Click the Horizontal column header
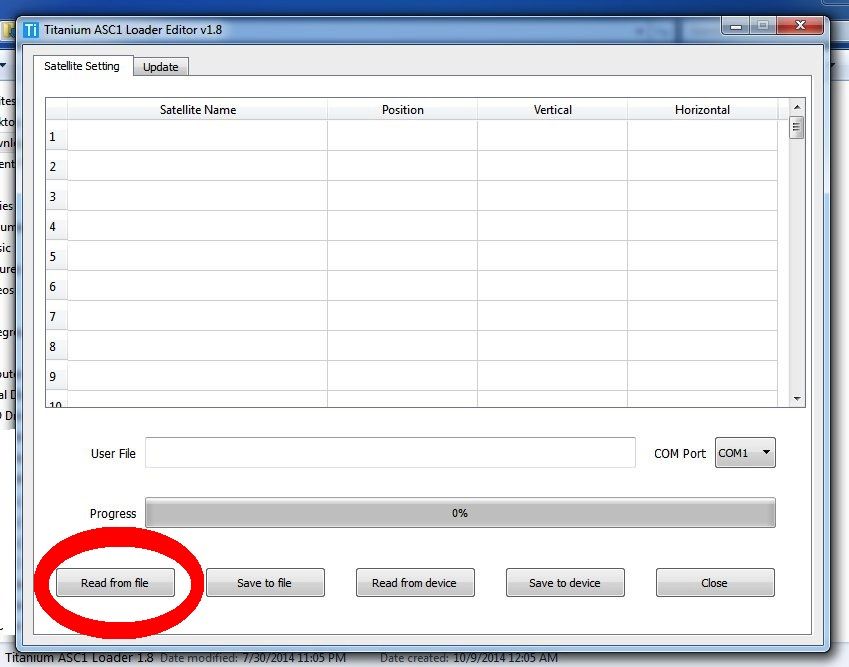The width and height of the screenshot is (849, 667). pos(702,109)
